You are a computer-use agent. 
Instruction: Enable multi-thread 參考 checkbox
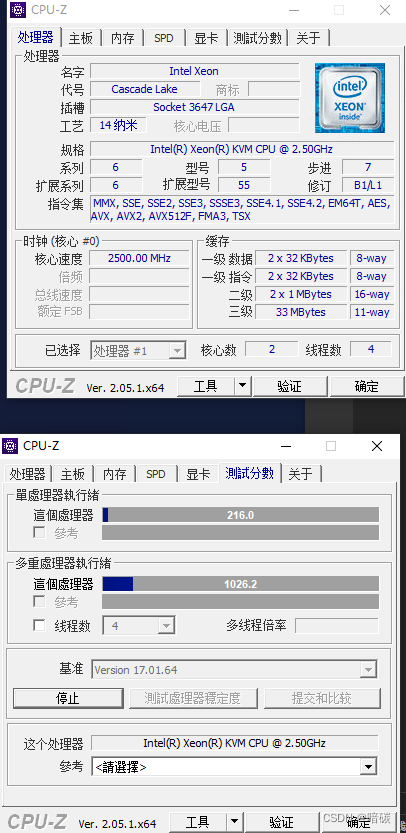(x=39, y=601)
